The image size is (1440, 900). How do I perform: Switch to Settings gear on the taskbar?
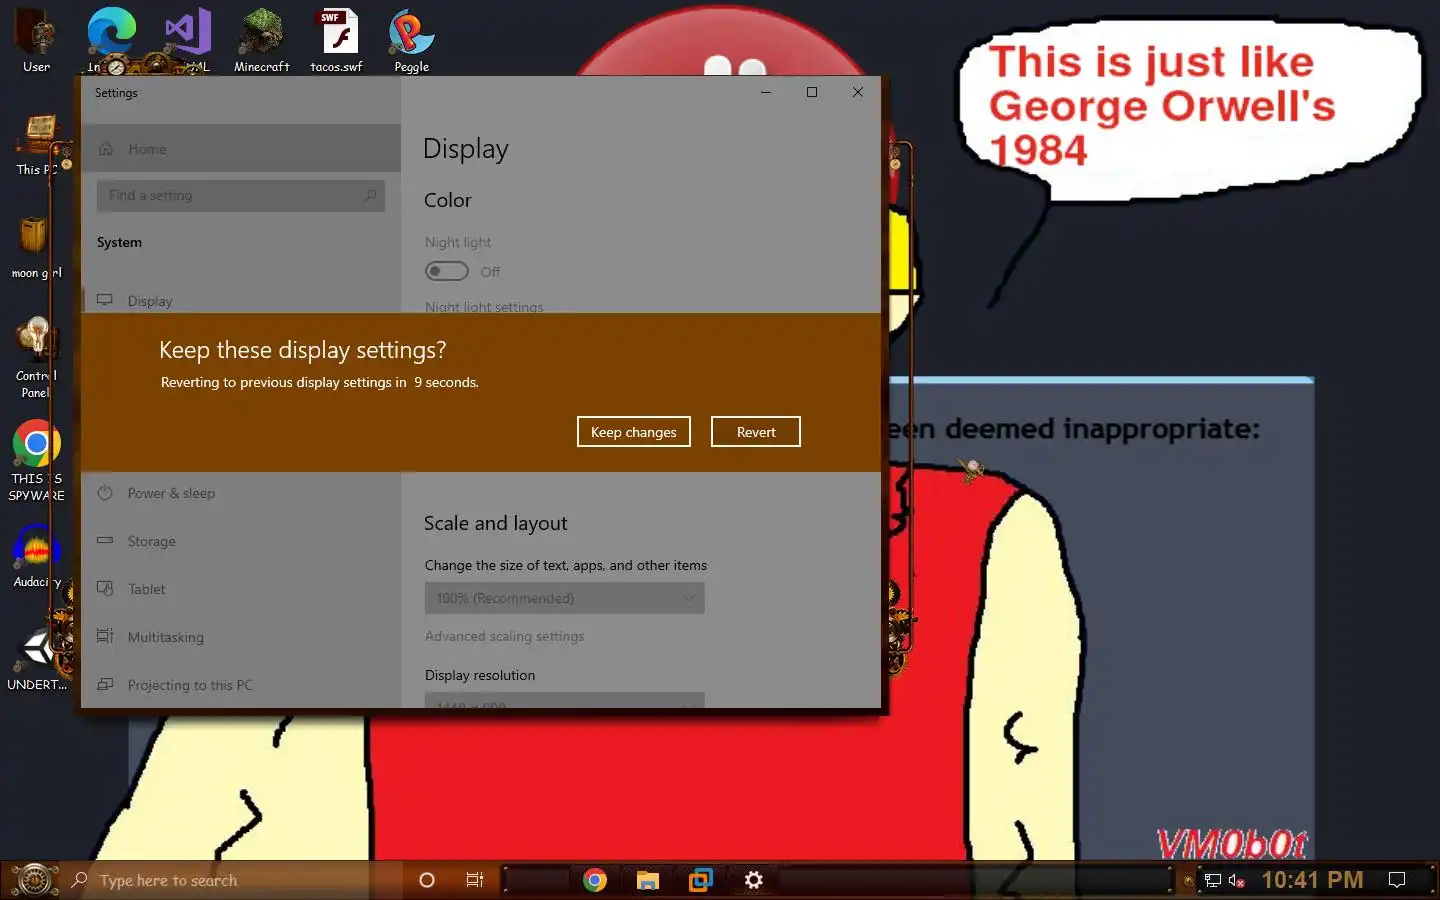tap(754, 880)
